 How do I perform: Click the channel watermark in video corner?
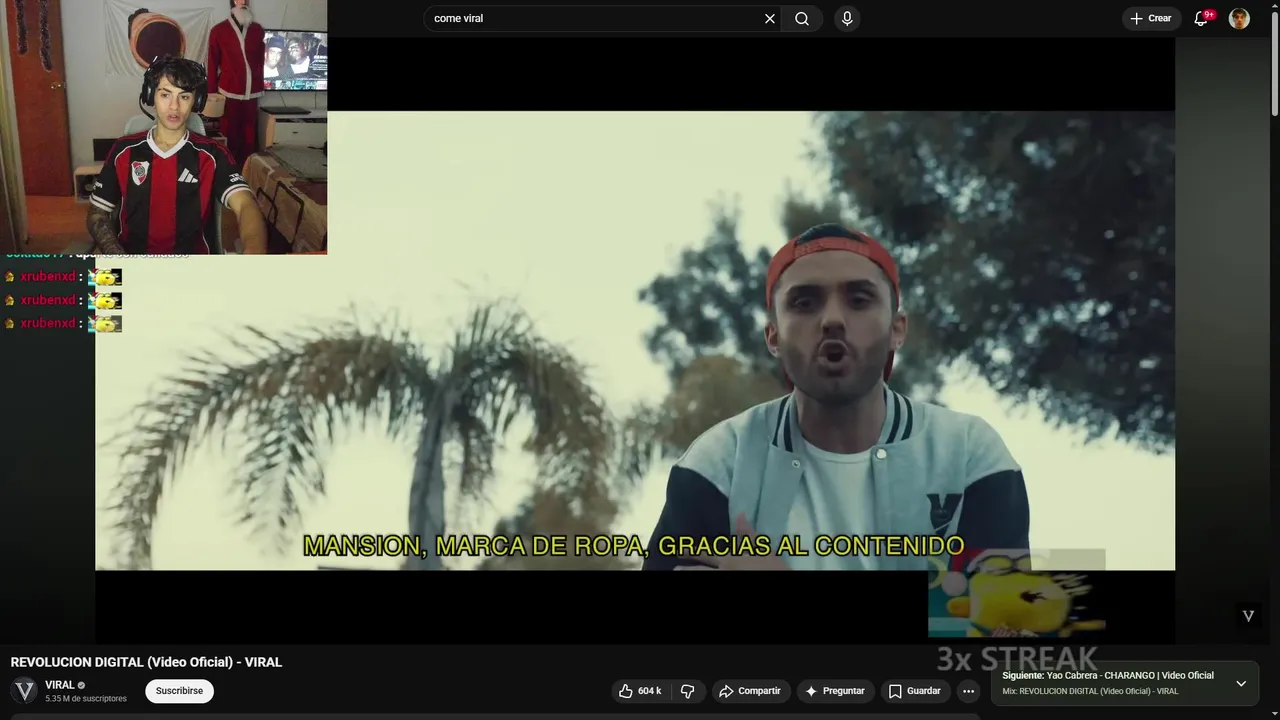(x=1248, y=616)
